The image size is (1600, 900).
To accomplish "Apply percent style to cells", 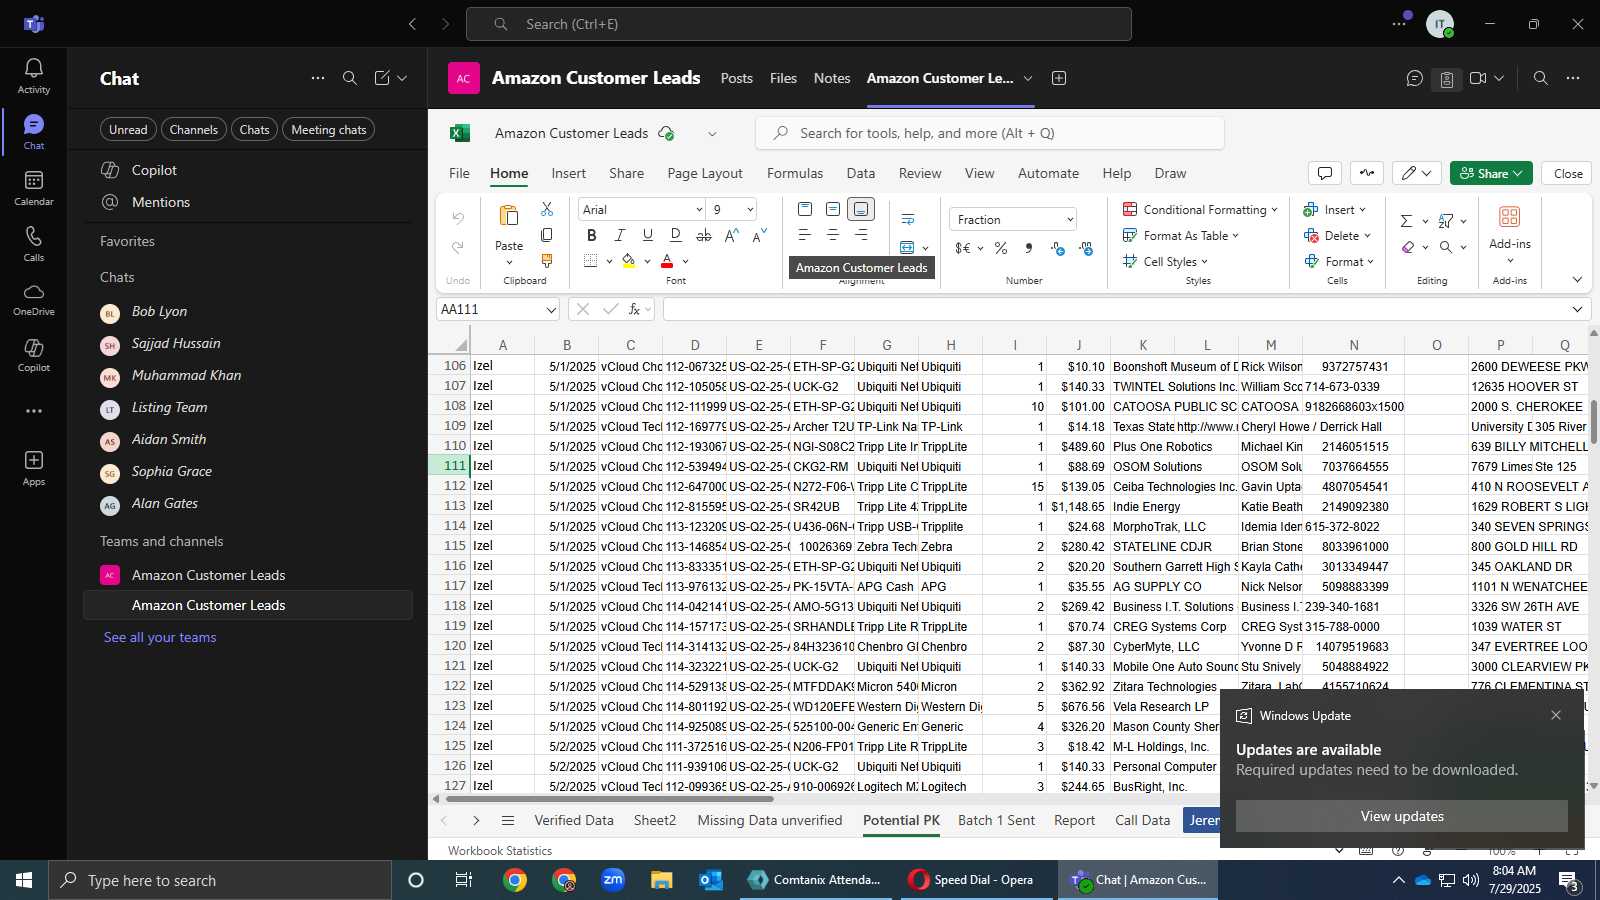I will click(1001, 248).
